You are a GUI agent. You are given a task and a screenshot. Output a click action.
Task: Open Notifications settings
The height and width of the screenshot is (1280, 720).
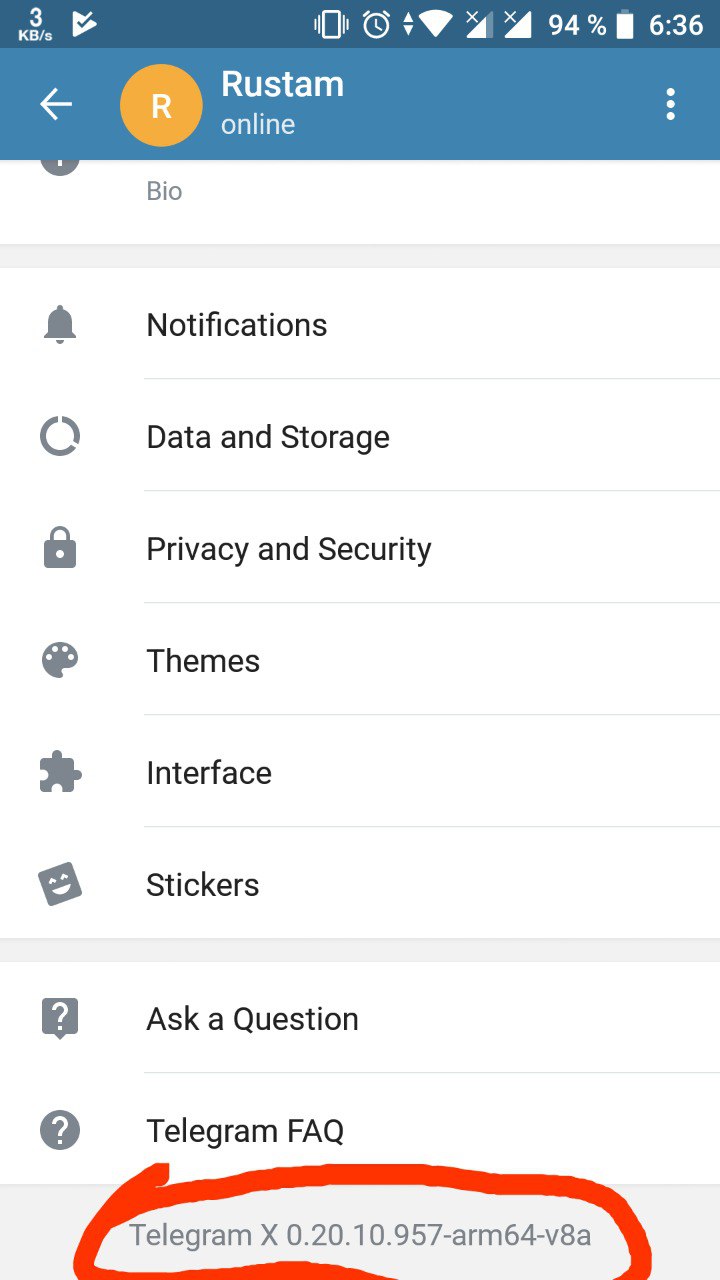[x=237, y=325]
